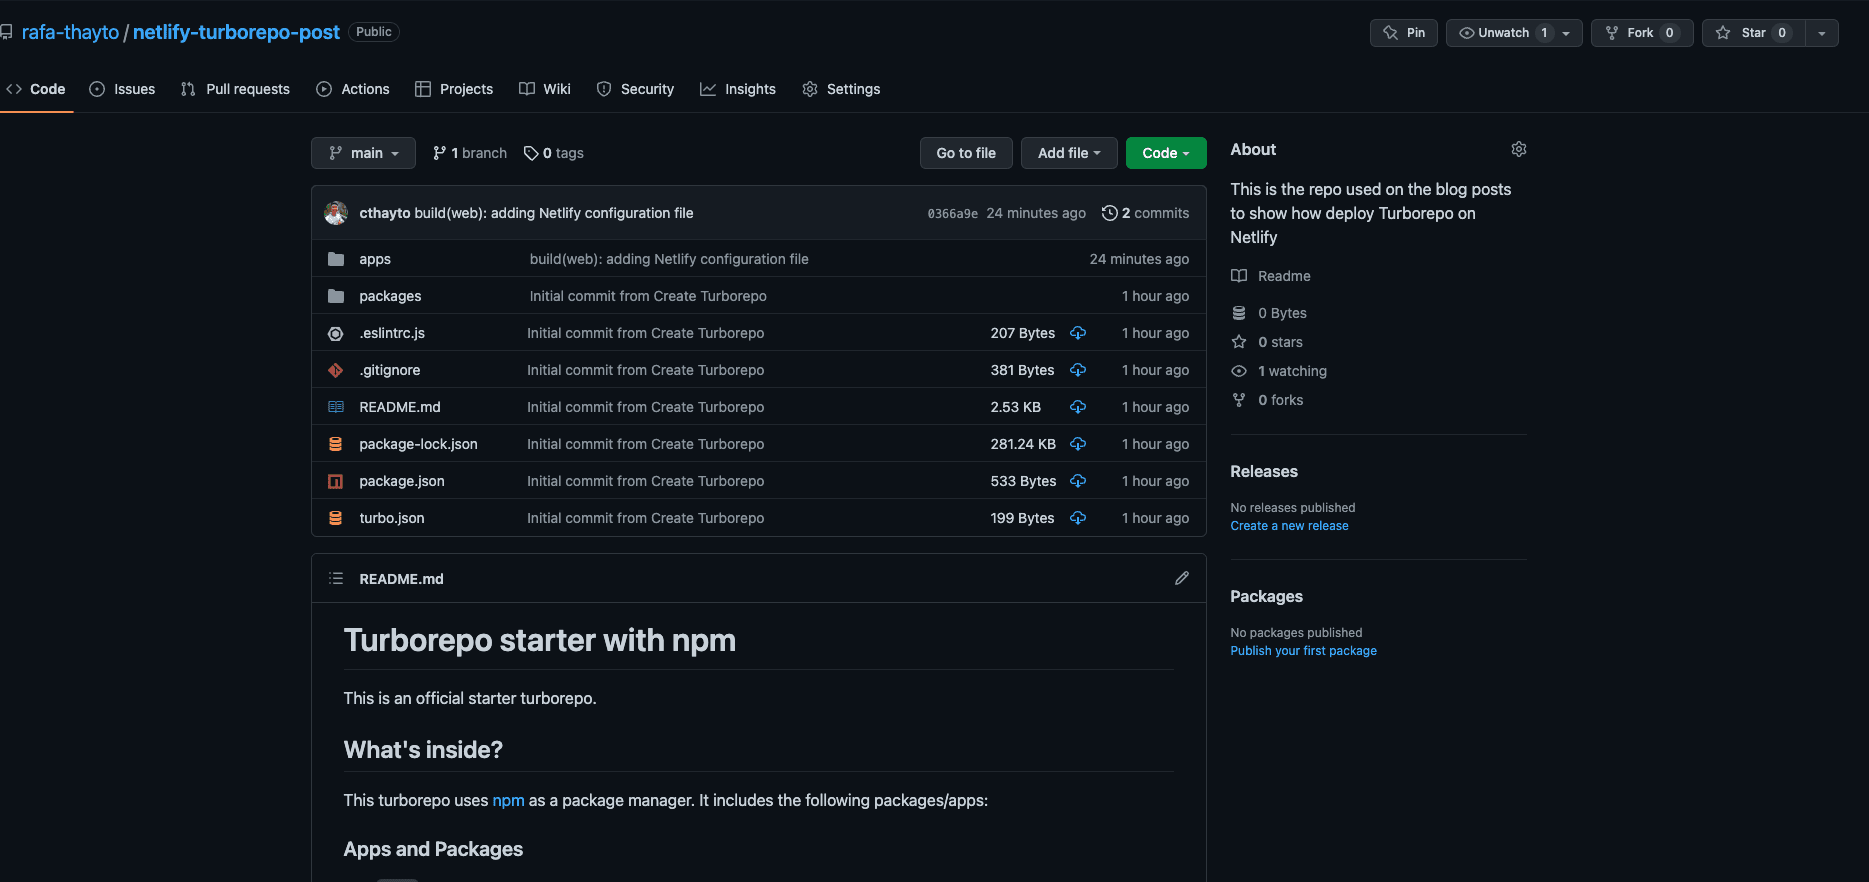This screenshot has width=1869, height=882.
Task: Edit README.md with the pencil icon
Action: pos(1181,578)
